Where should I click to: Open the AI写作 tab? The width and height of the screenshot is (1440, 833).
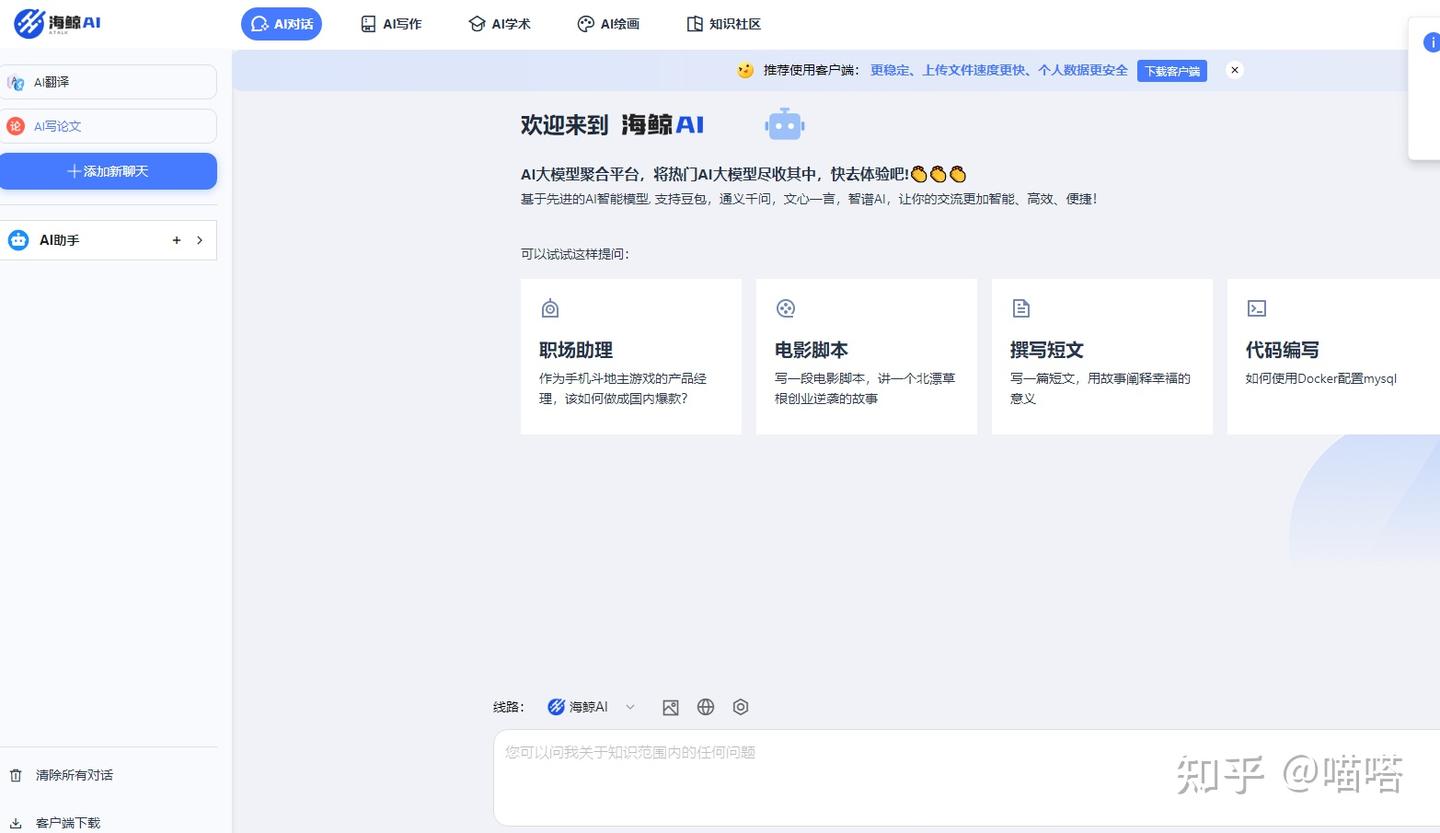(x=391, y=24)
